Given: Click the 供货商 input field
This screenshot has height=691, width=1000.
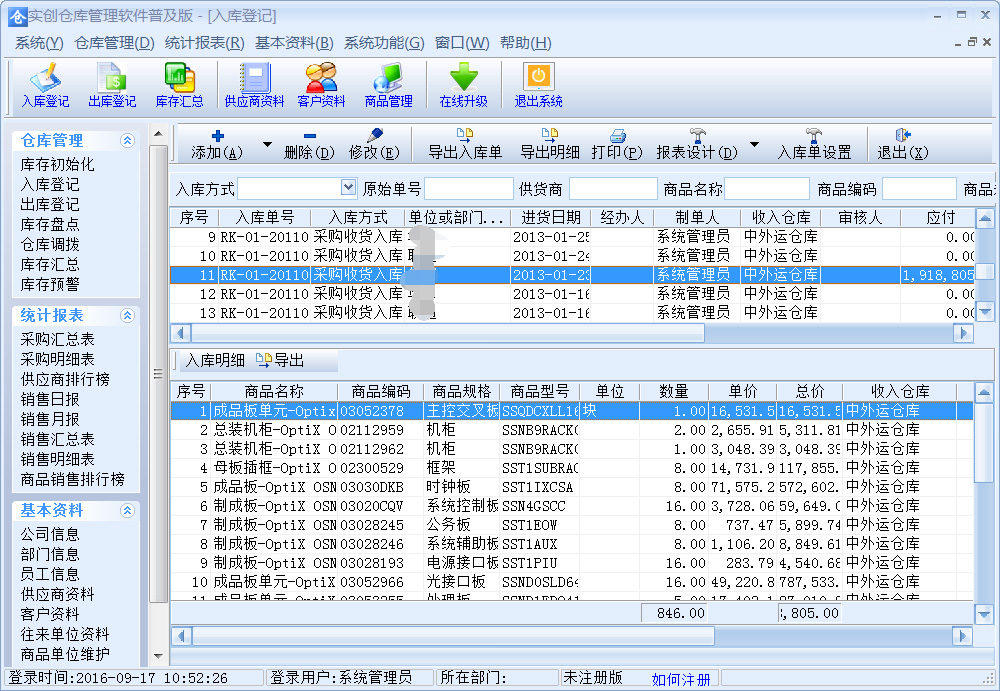Looking at the screenshot, I should pyautogui.click(x=613, y=188).
